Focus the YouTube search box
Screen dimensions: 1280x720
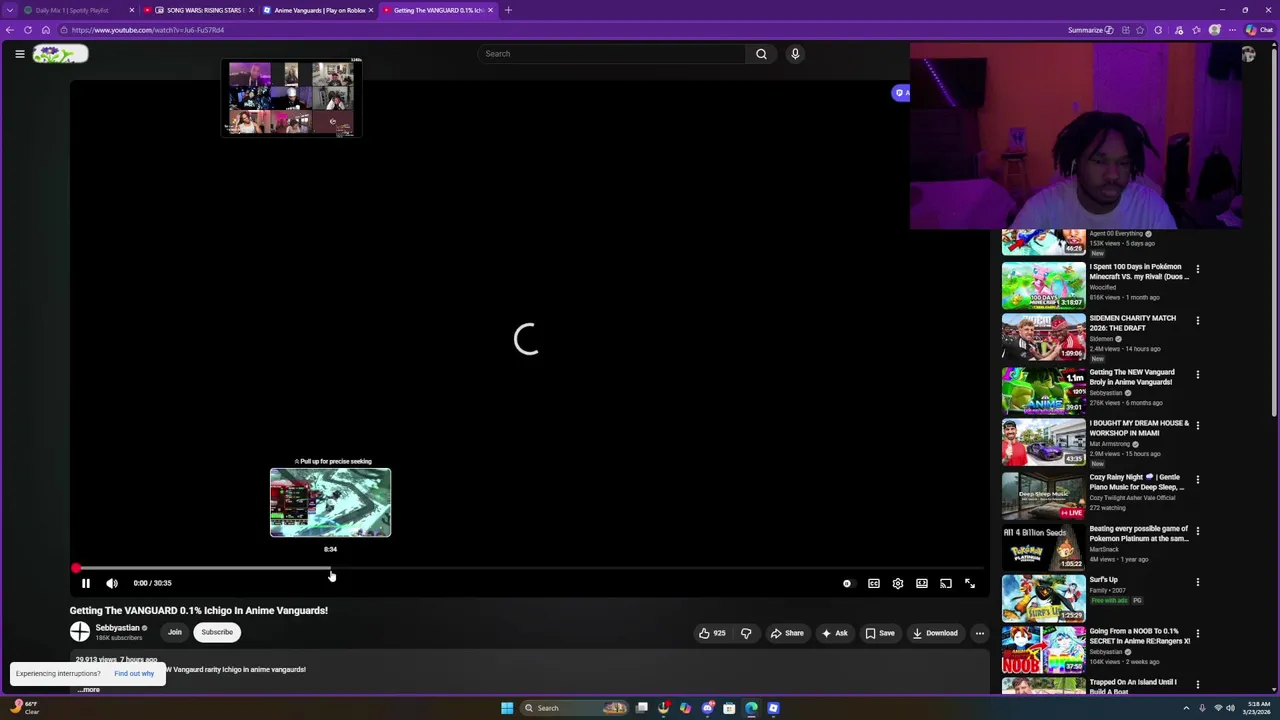(610, 54)
